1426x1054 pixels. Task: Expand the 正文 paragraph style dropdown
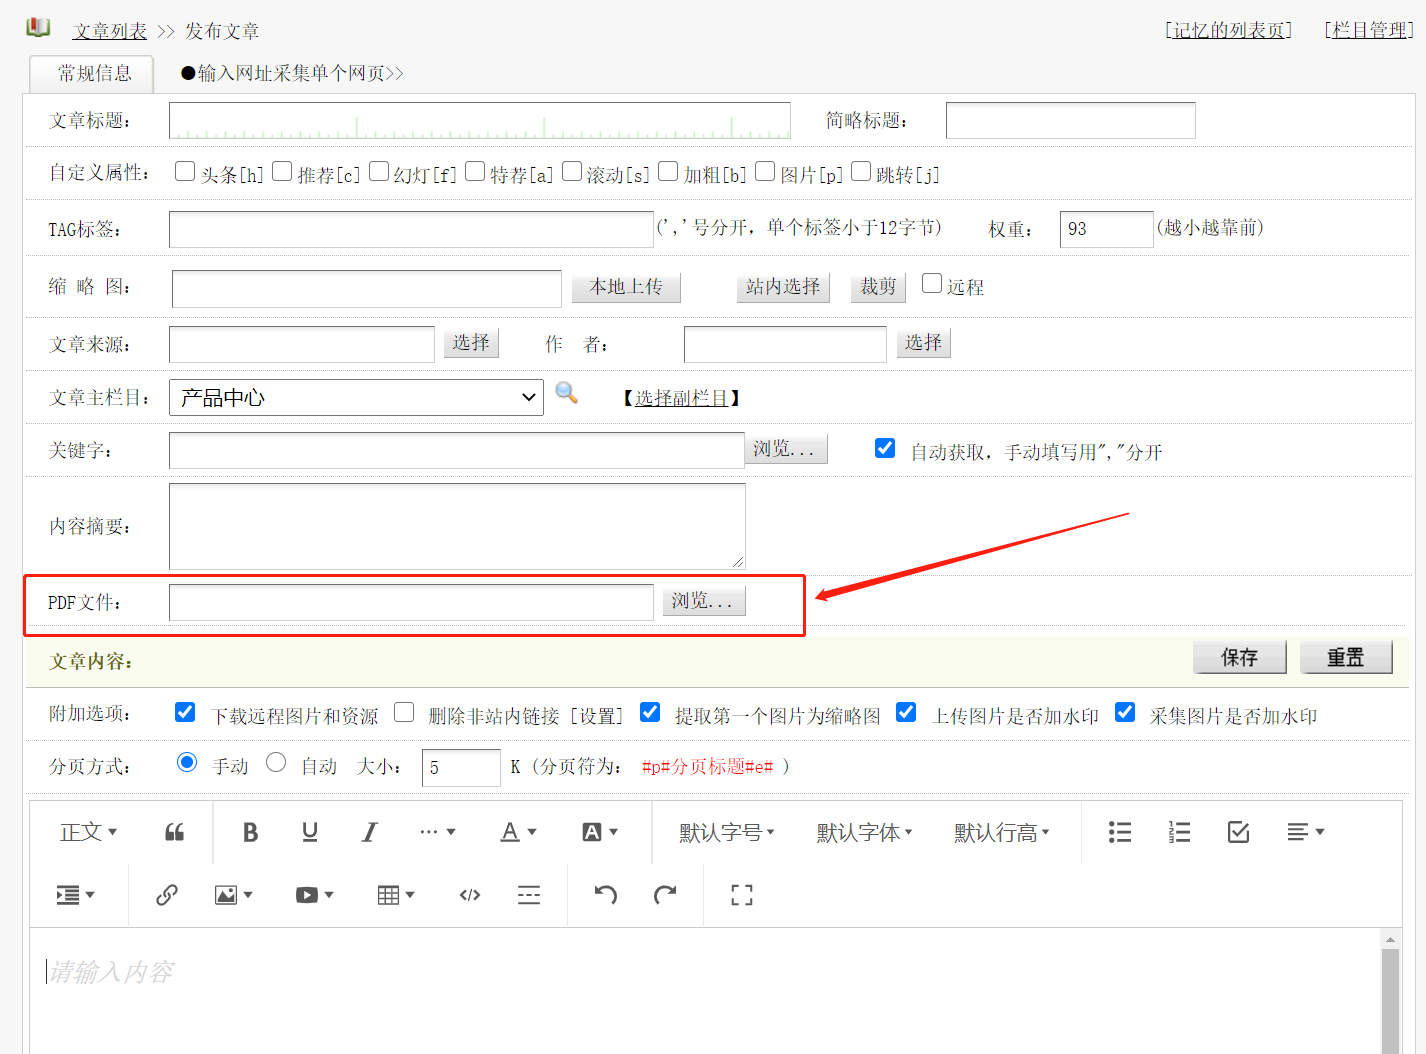click(89, 832)
